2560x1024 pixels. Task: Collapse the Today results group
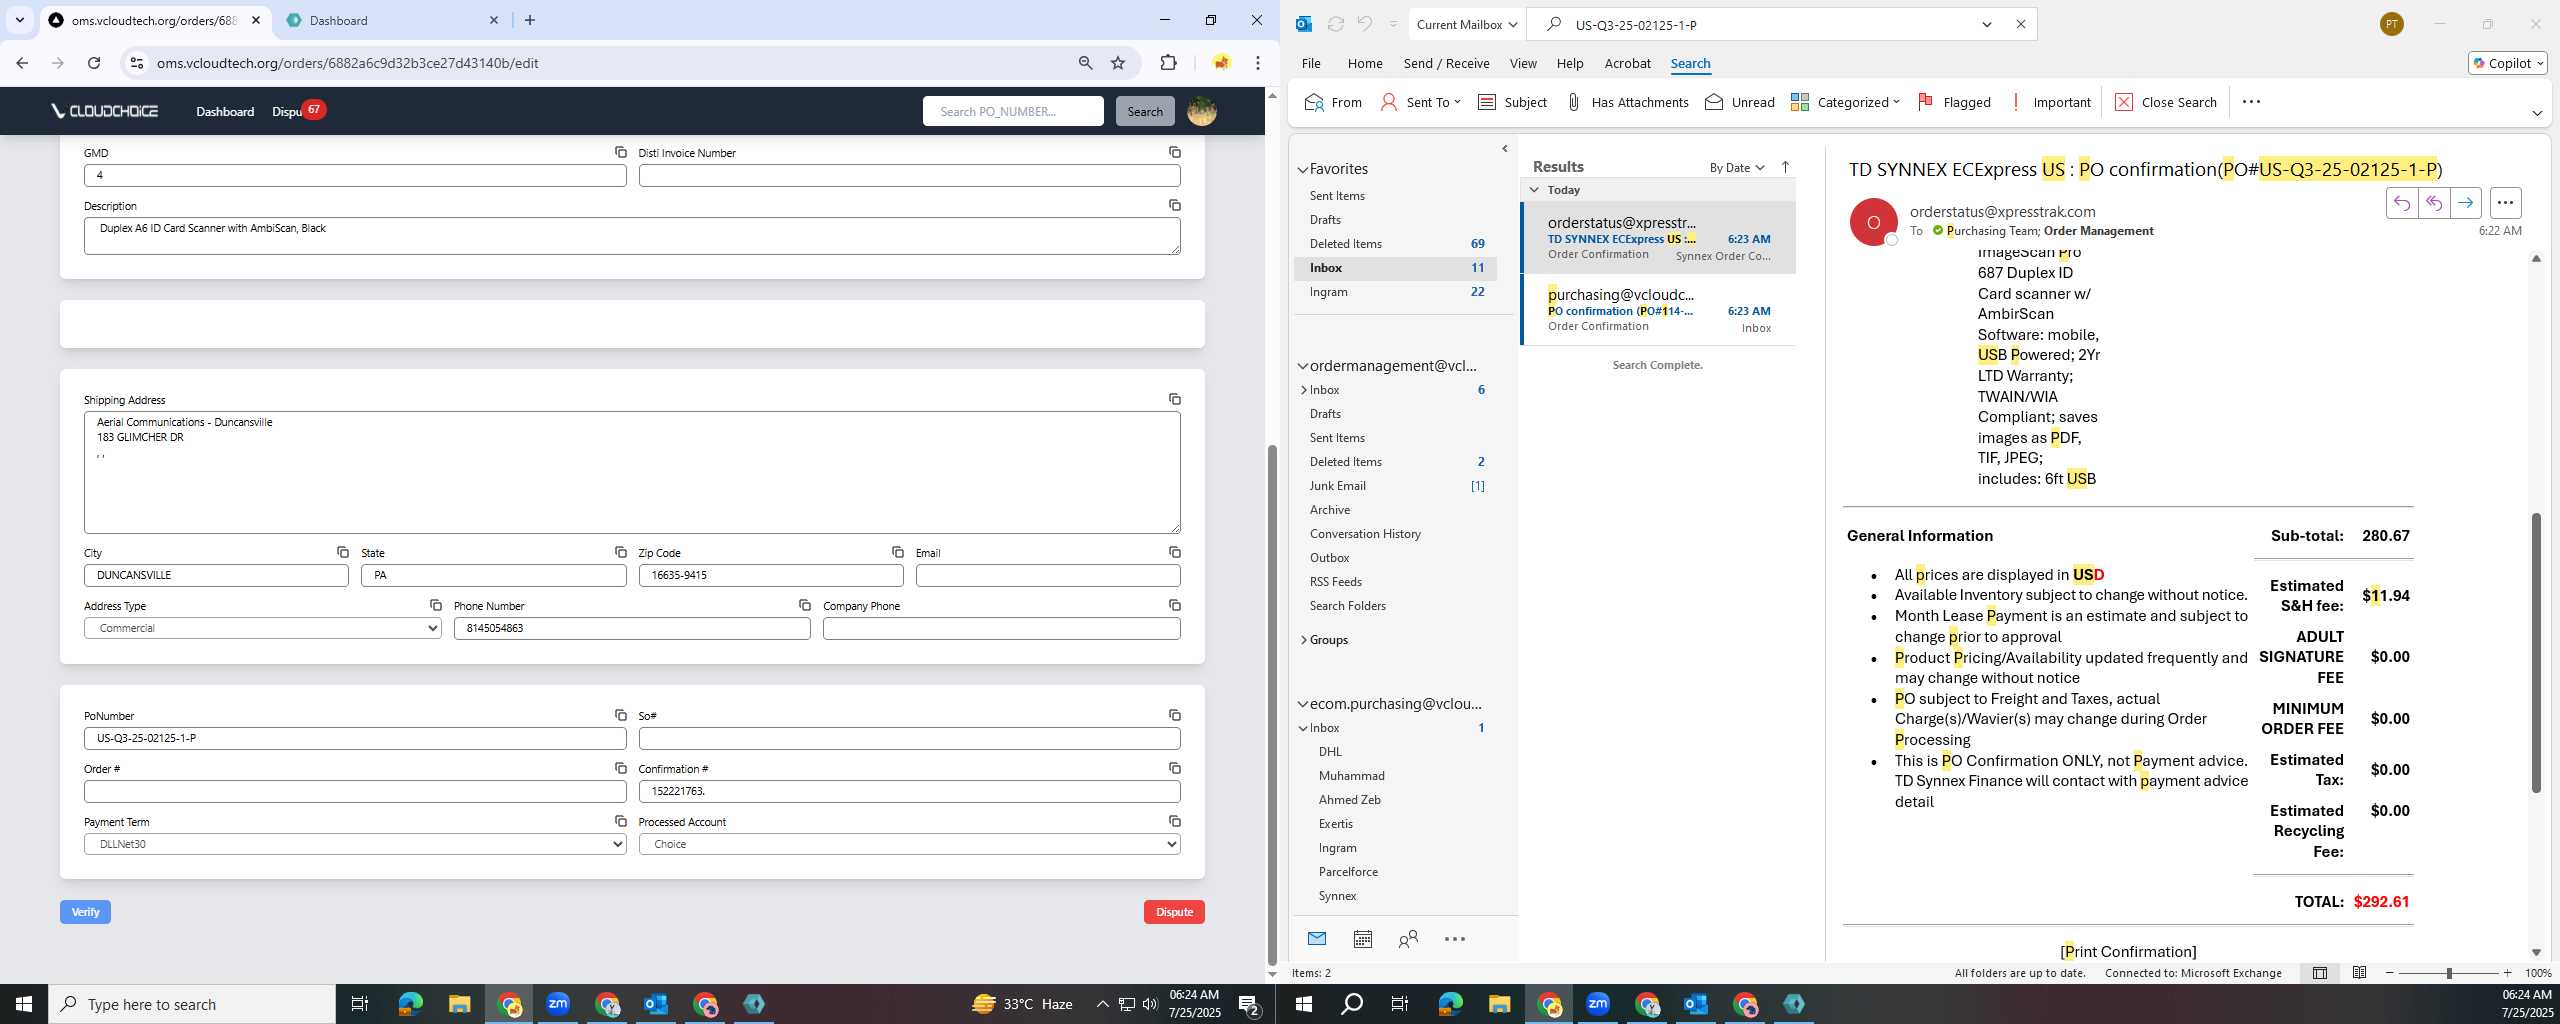click(x=1534, y=189)
